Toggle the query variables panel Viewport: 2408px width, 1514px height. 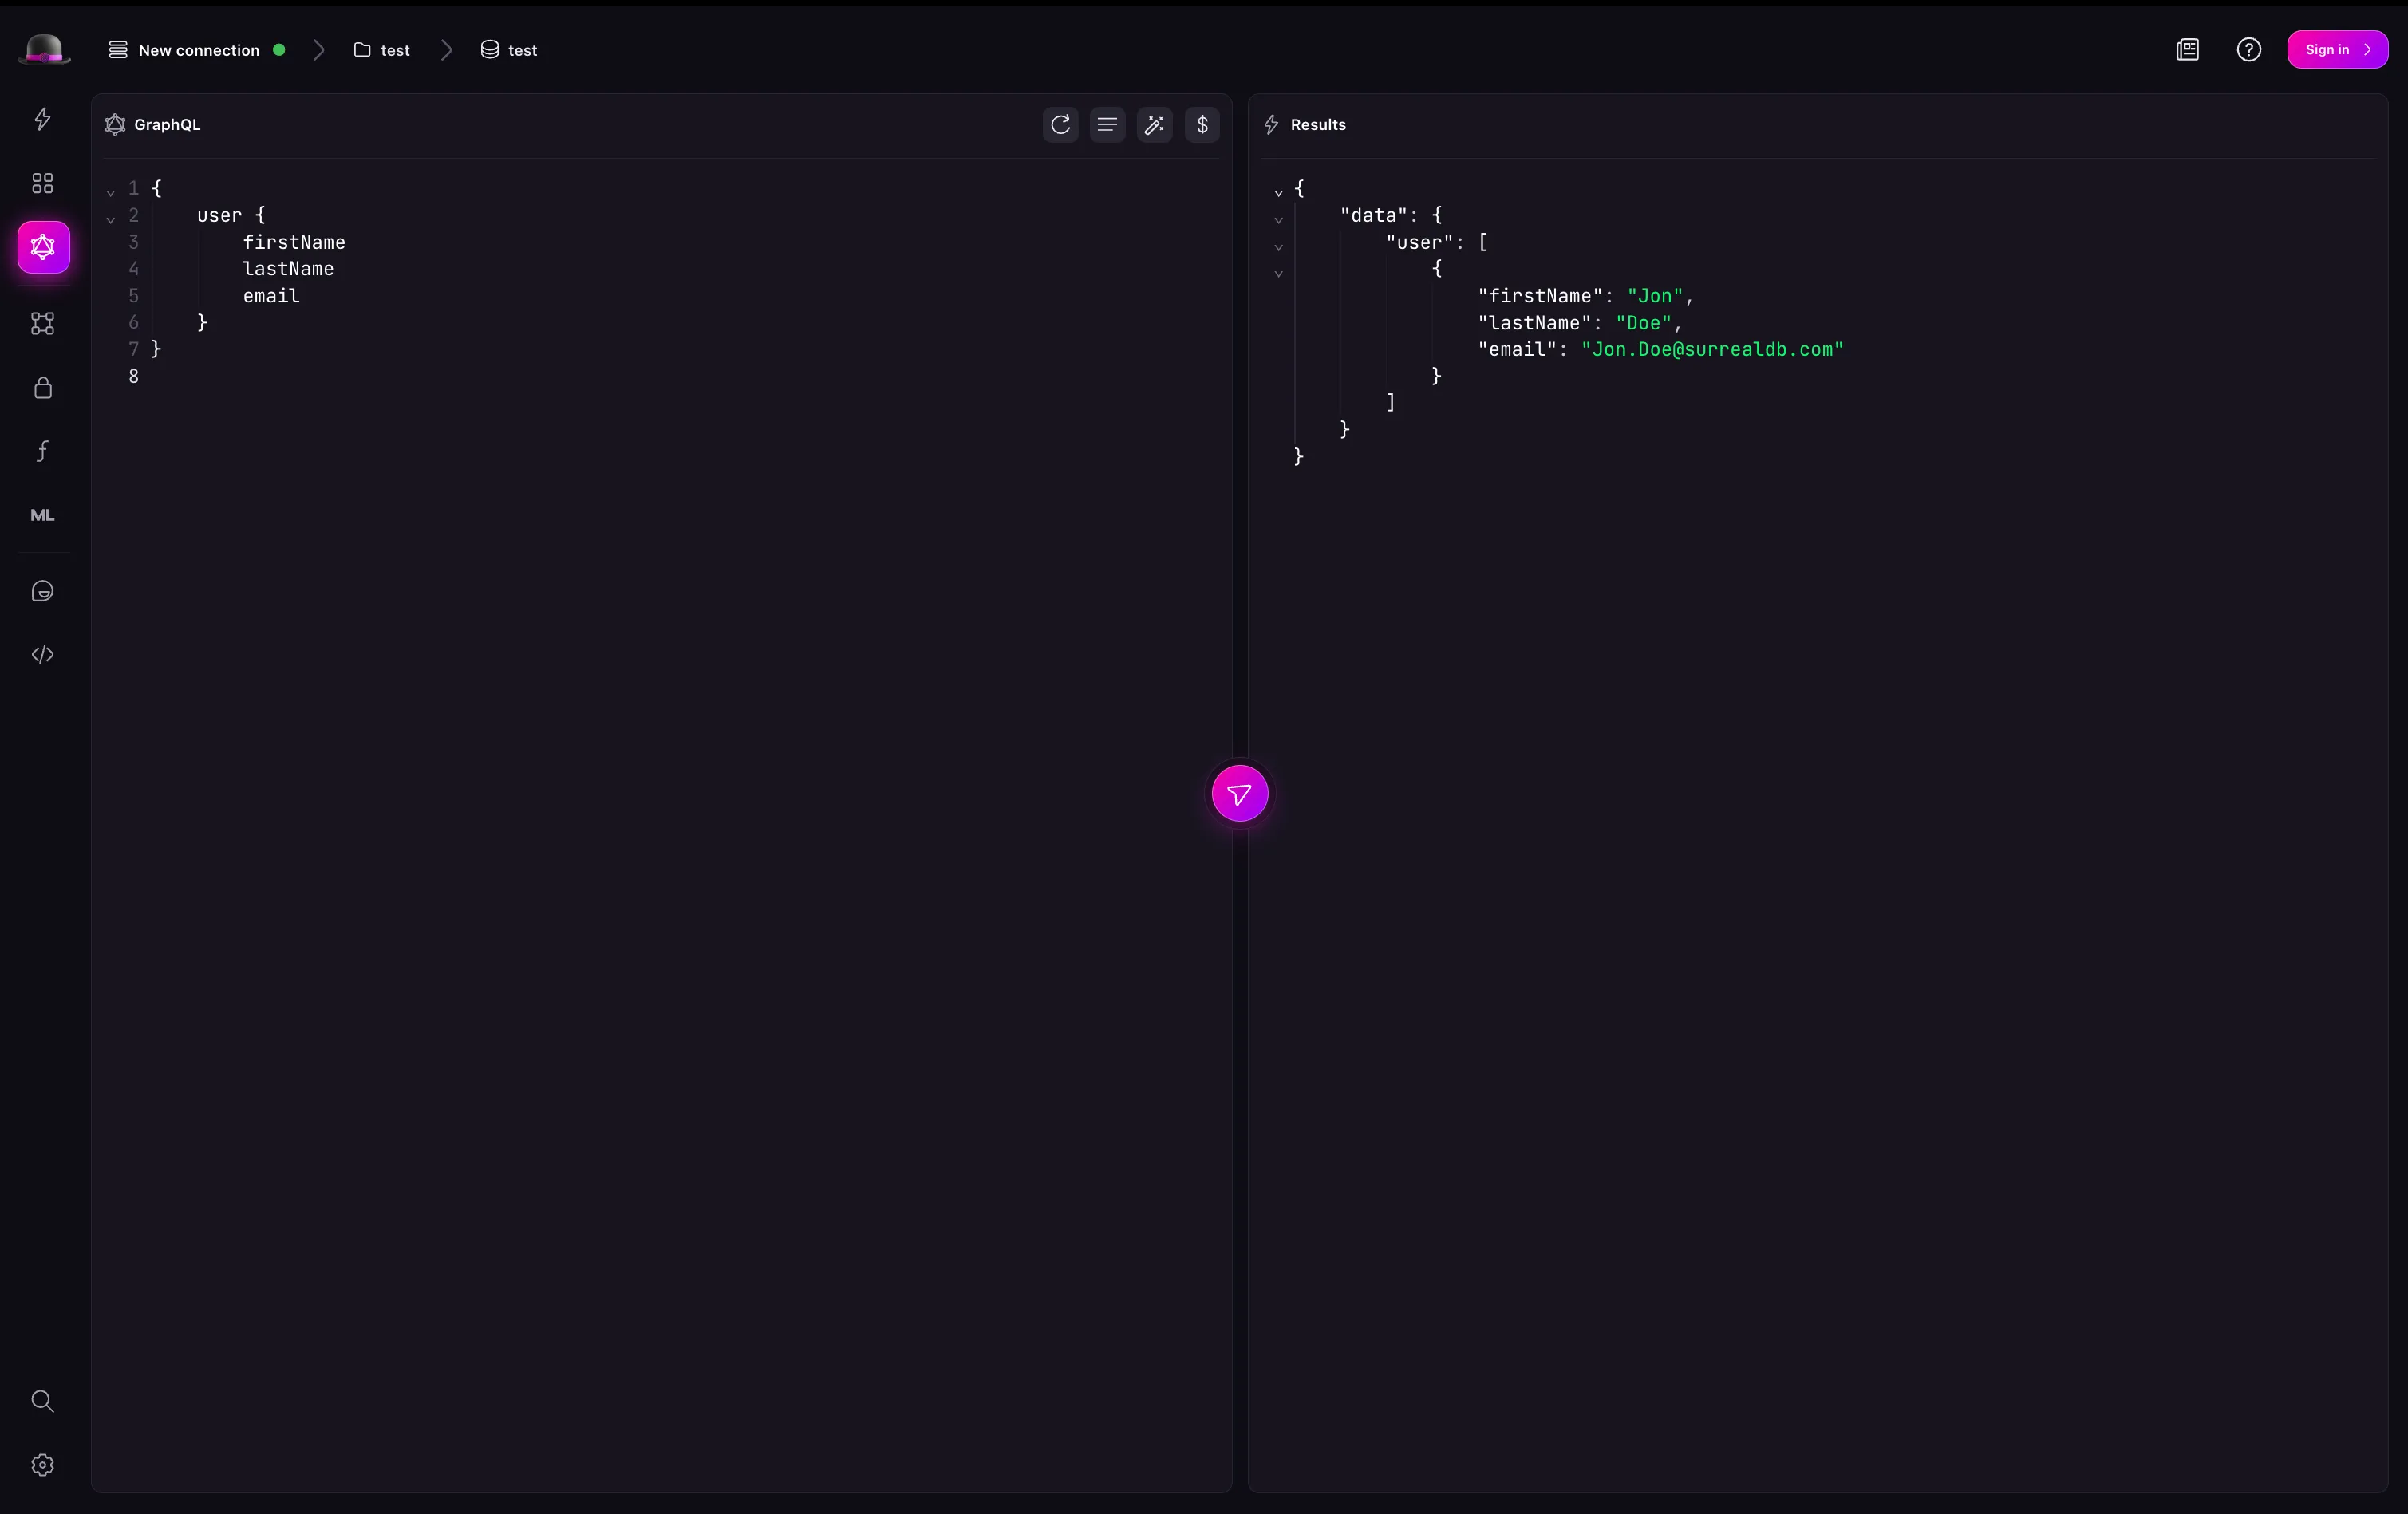click(x=1202, y=125)
